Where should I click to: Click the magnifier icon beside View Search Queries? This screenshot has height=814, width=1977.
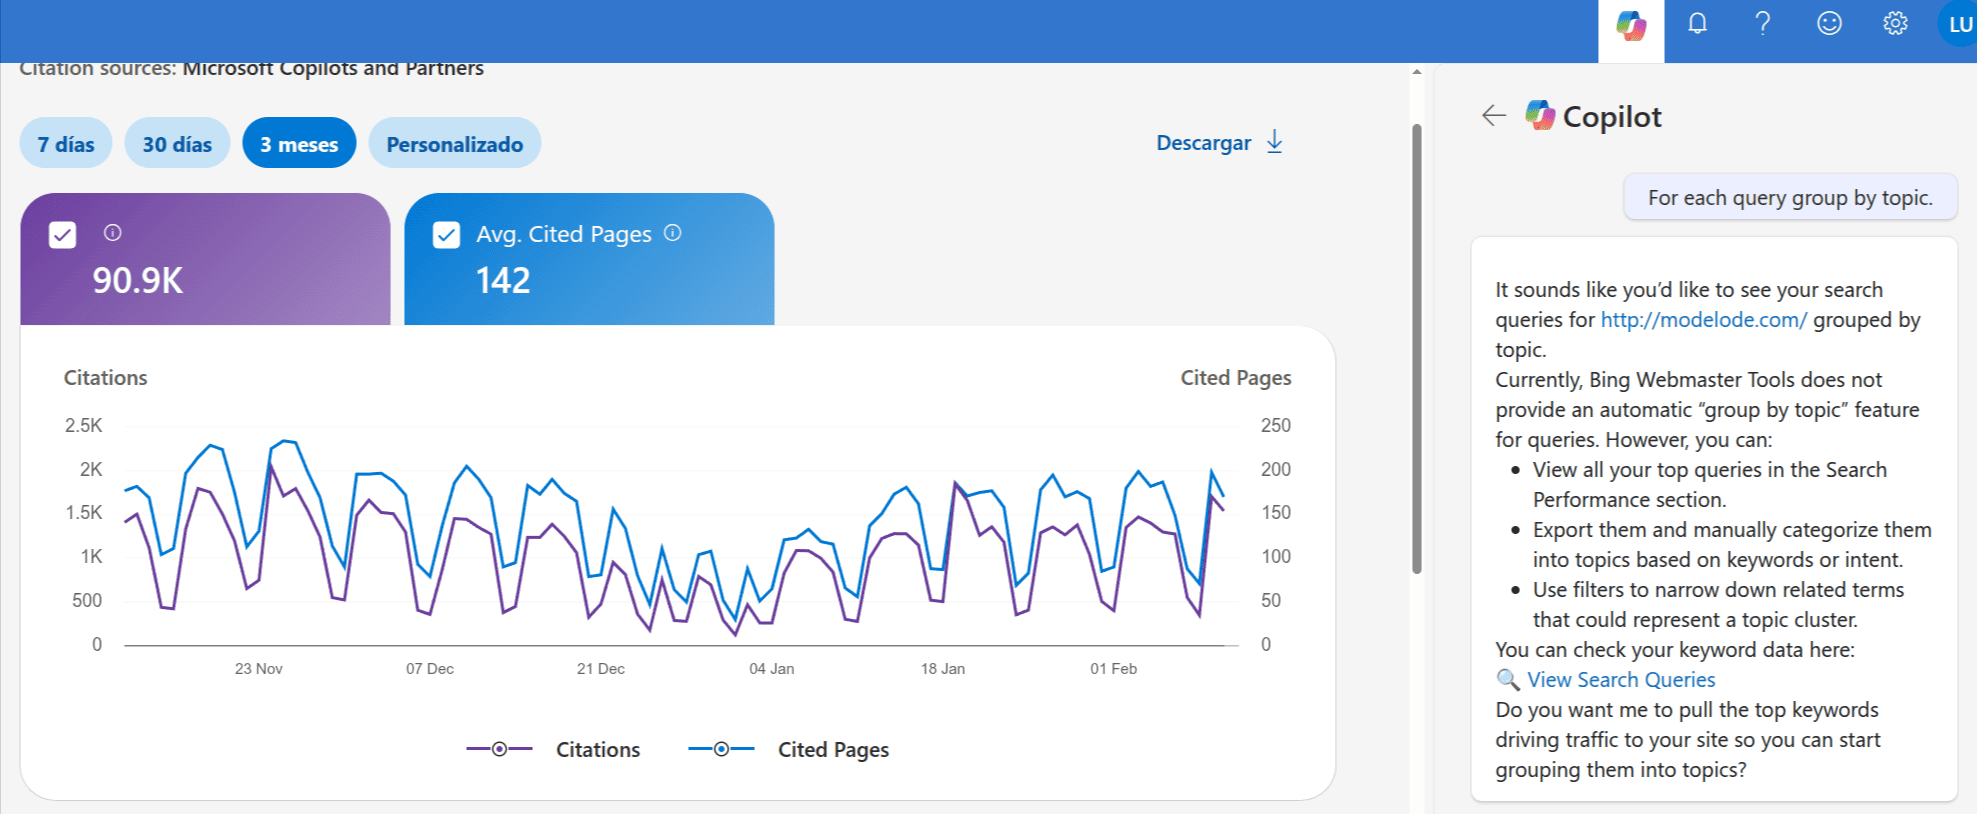pos(1507,680)
